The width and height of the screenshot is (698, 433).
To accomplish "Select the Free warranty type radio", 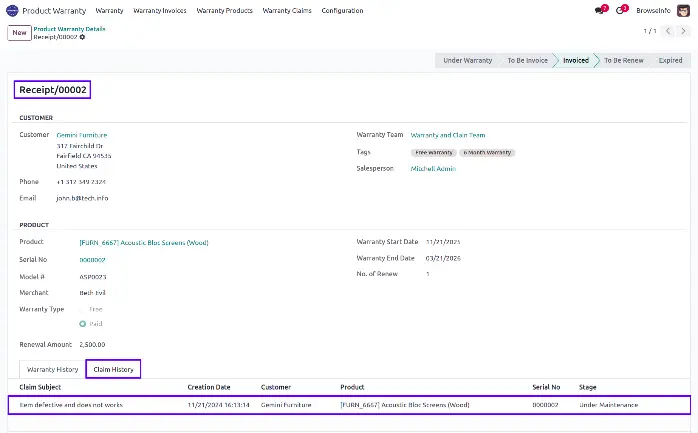I will 83,309.
